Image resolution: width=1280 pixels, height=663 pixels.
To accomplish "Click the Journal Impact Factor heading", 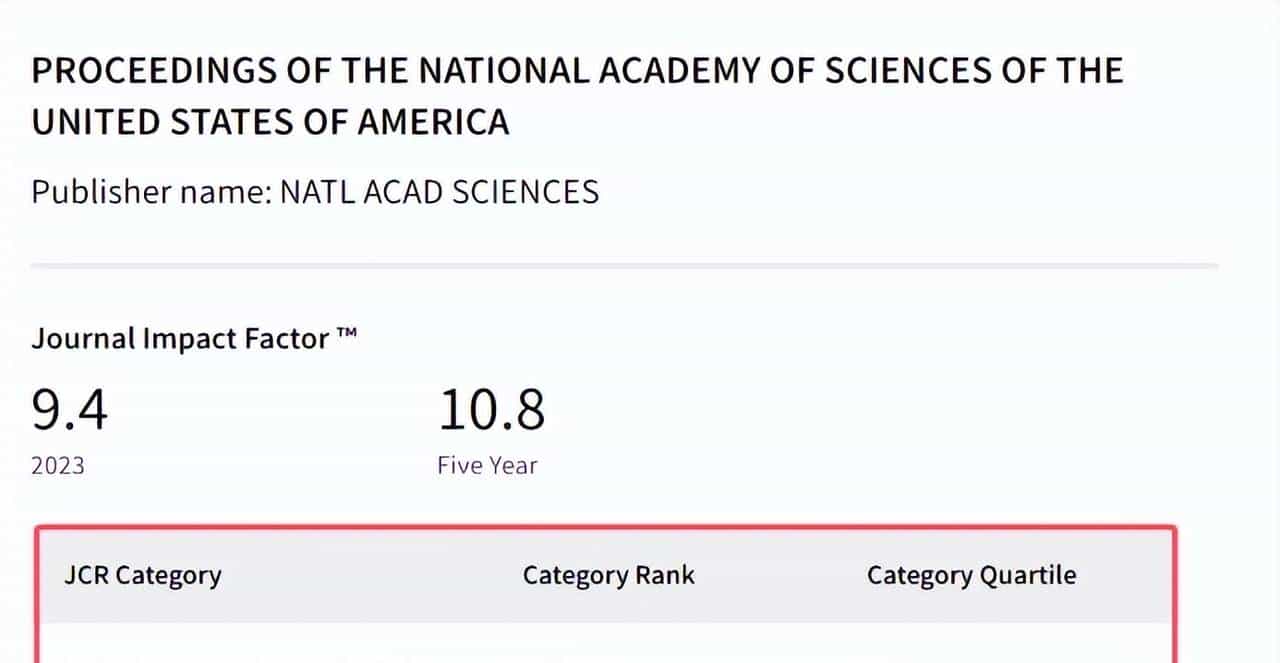I will tap(180, 339).
